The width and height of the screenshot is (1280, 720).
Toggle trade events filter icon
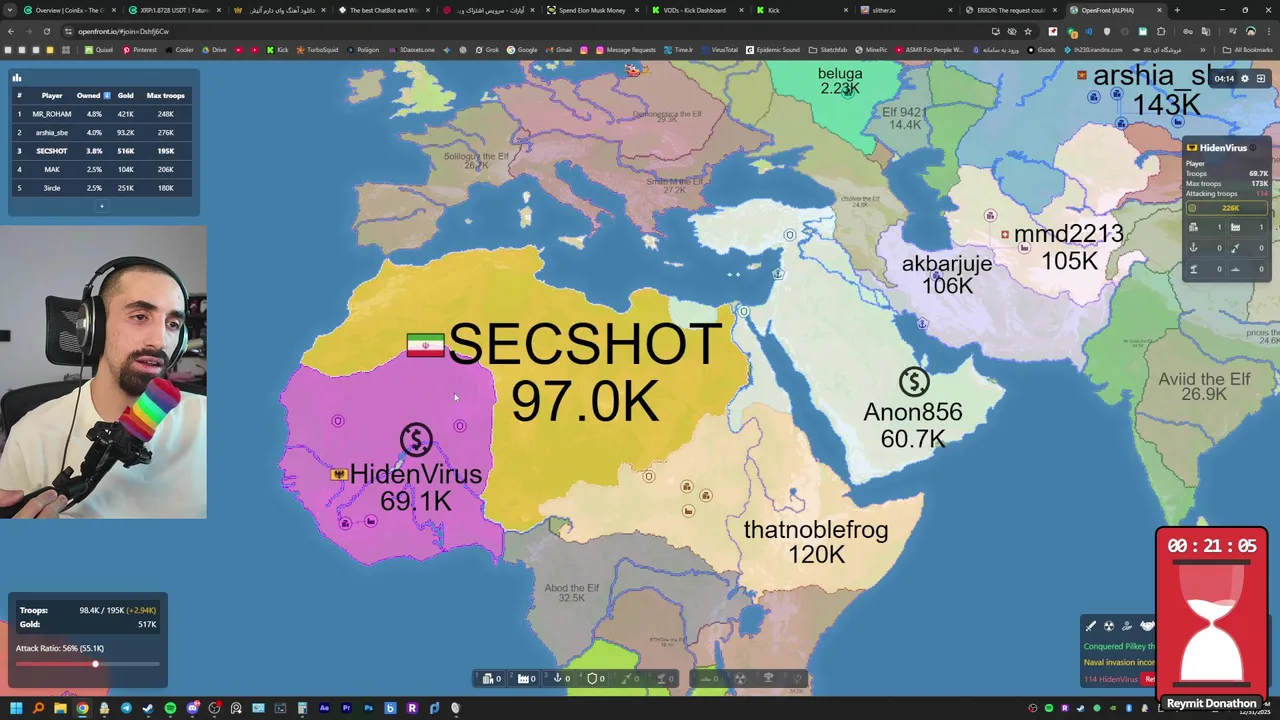1127,626
